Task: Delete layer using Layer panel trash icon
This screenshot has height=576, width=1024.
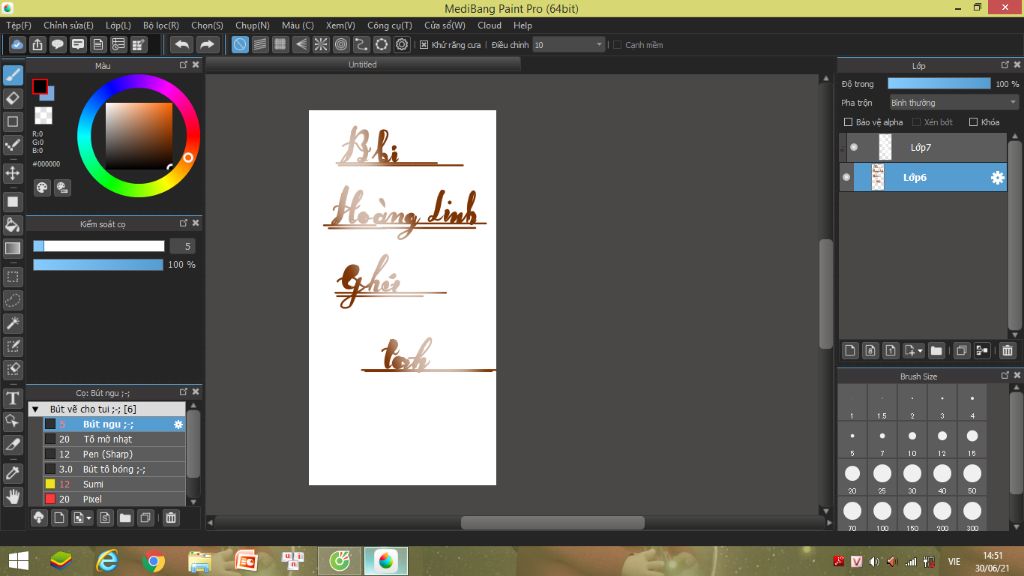Action: (1007, 351)
